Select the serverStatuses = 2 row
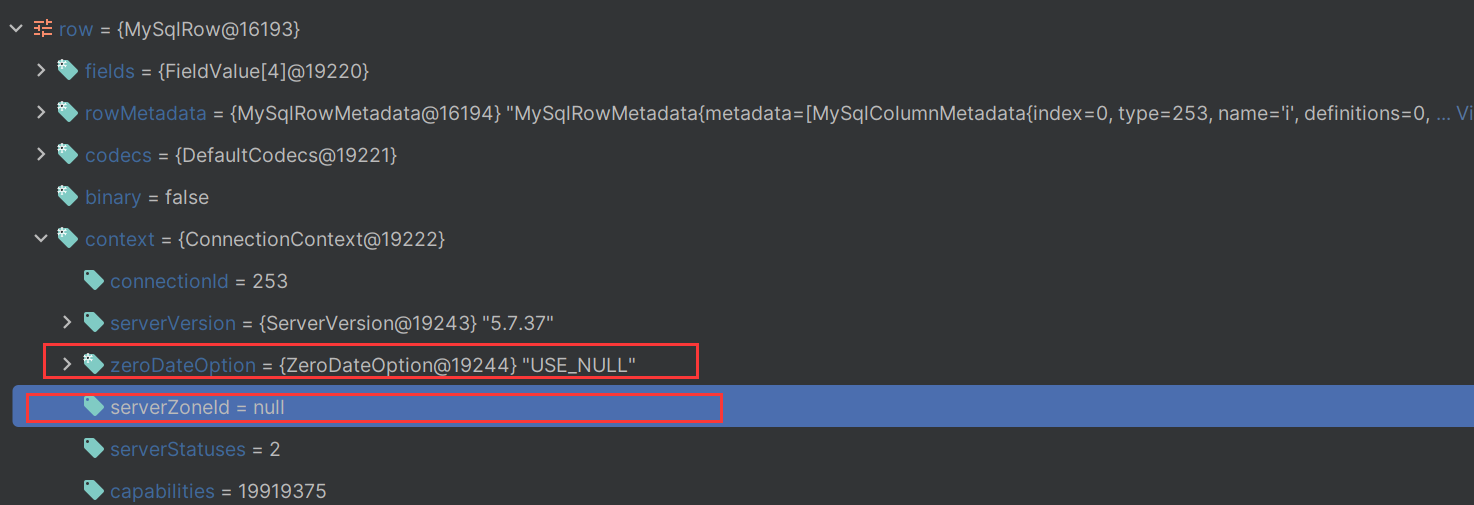Image resolution: width=1474 pixels, height=505 pixels. coord(195,449)
